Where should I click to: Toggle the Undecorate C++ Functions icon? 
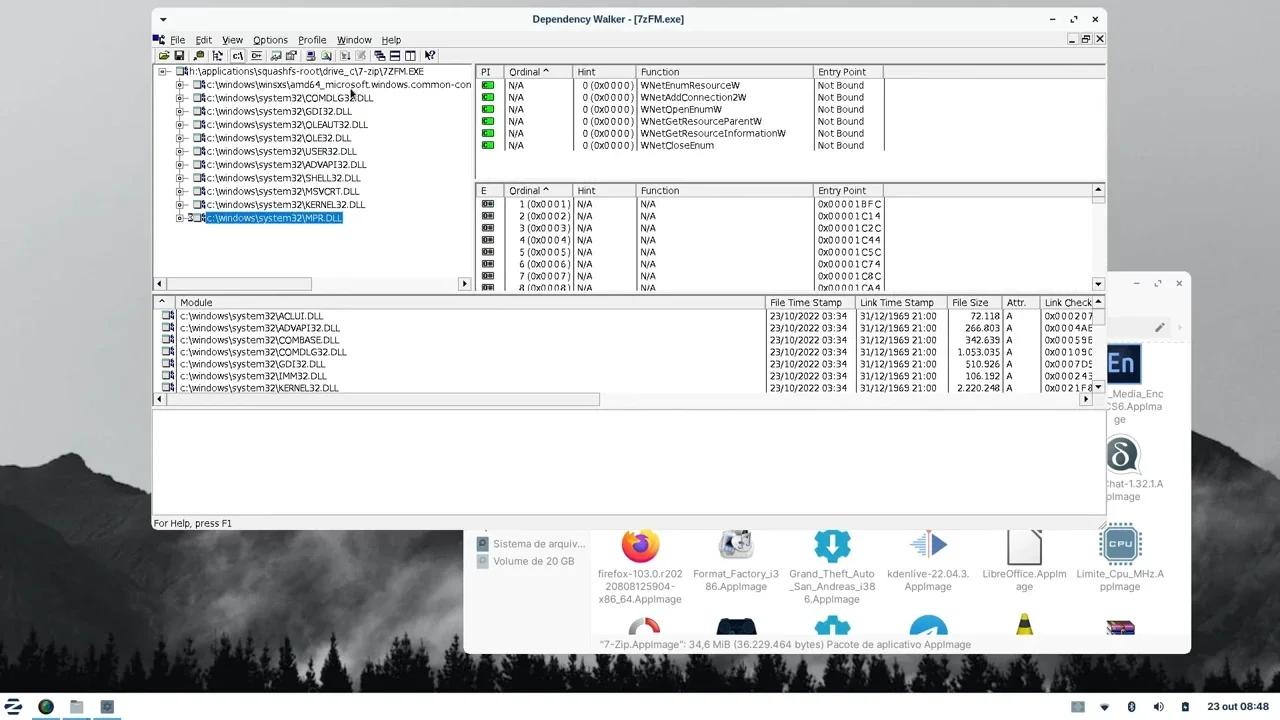257,55
